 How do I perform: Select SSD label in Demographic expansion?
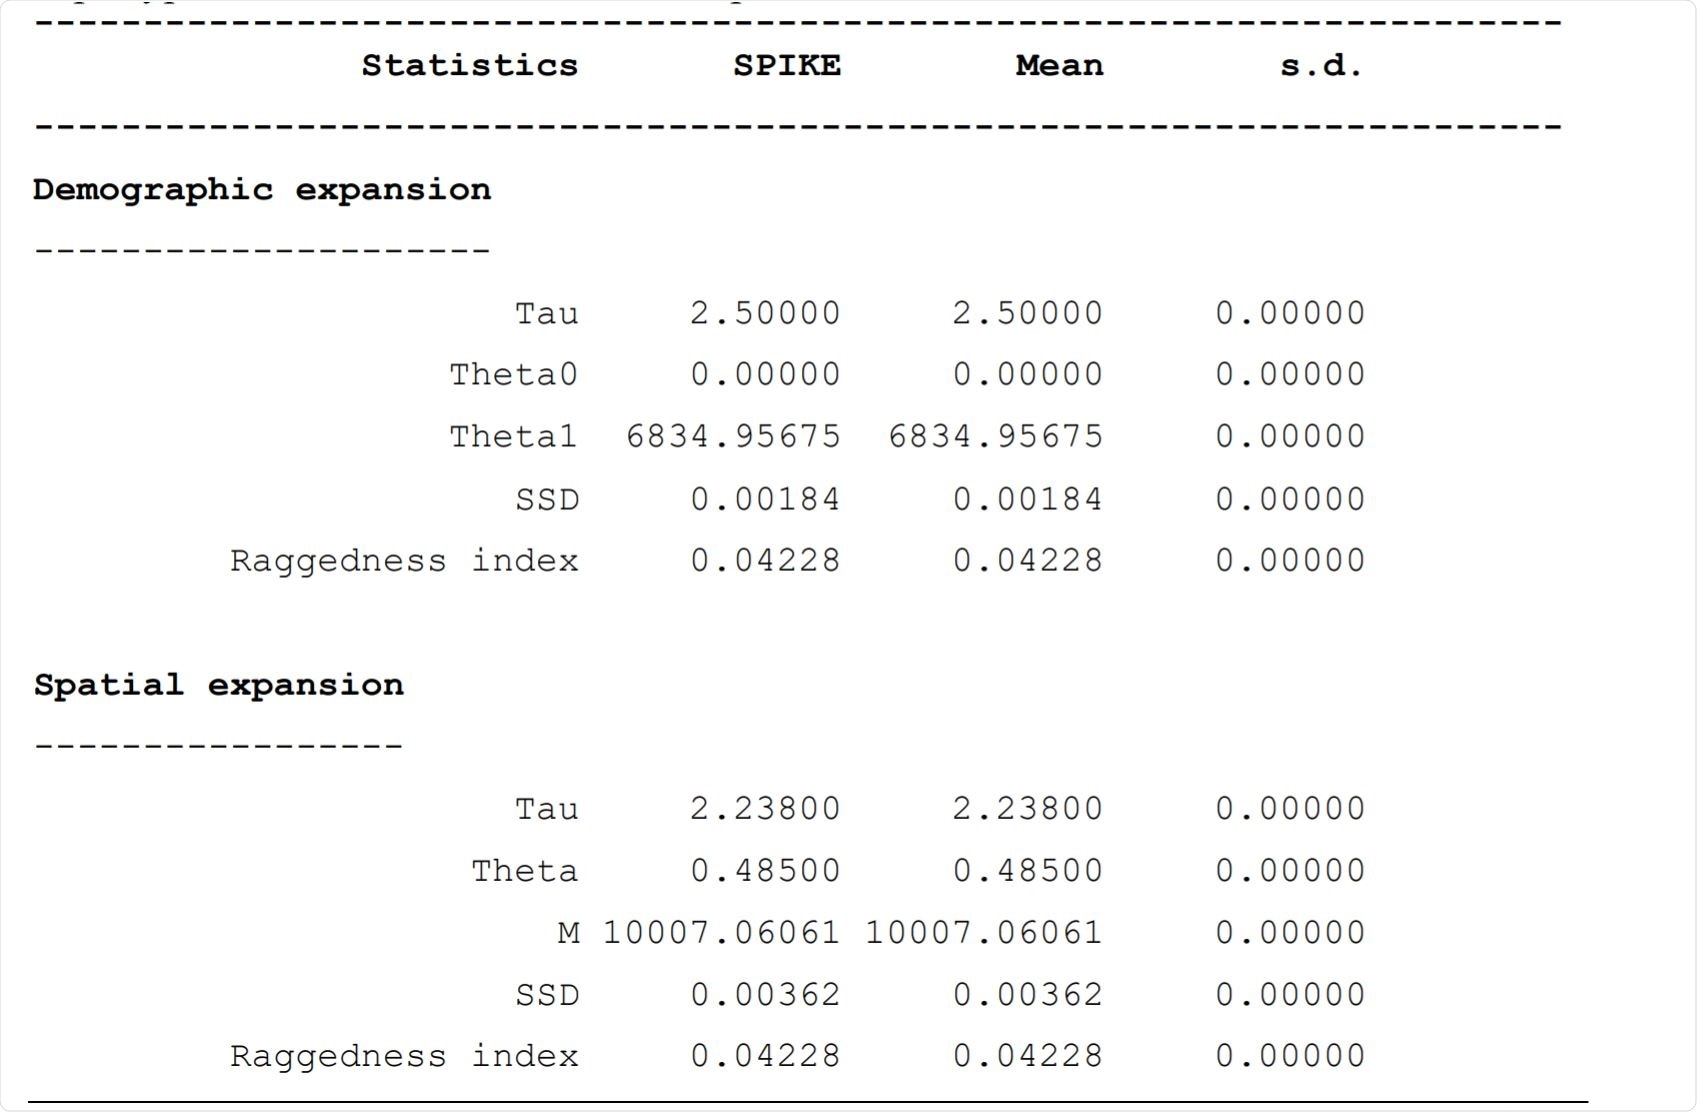click(x=547, y=499)
